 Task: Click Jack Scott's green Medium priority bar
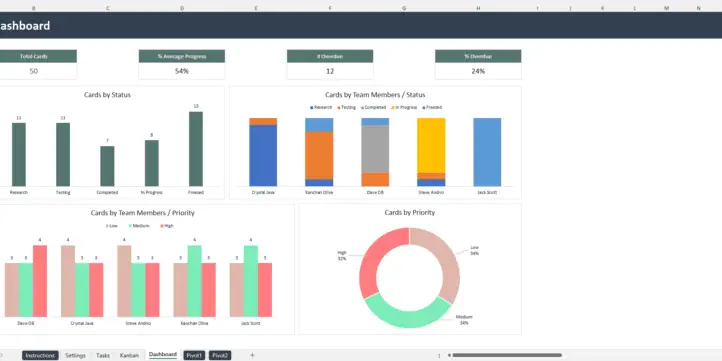pyautogui.click(x=250, y=281)
